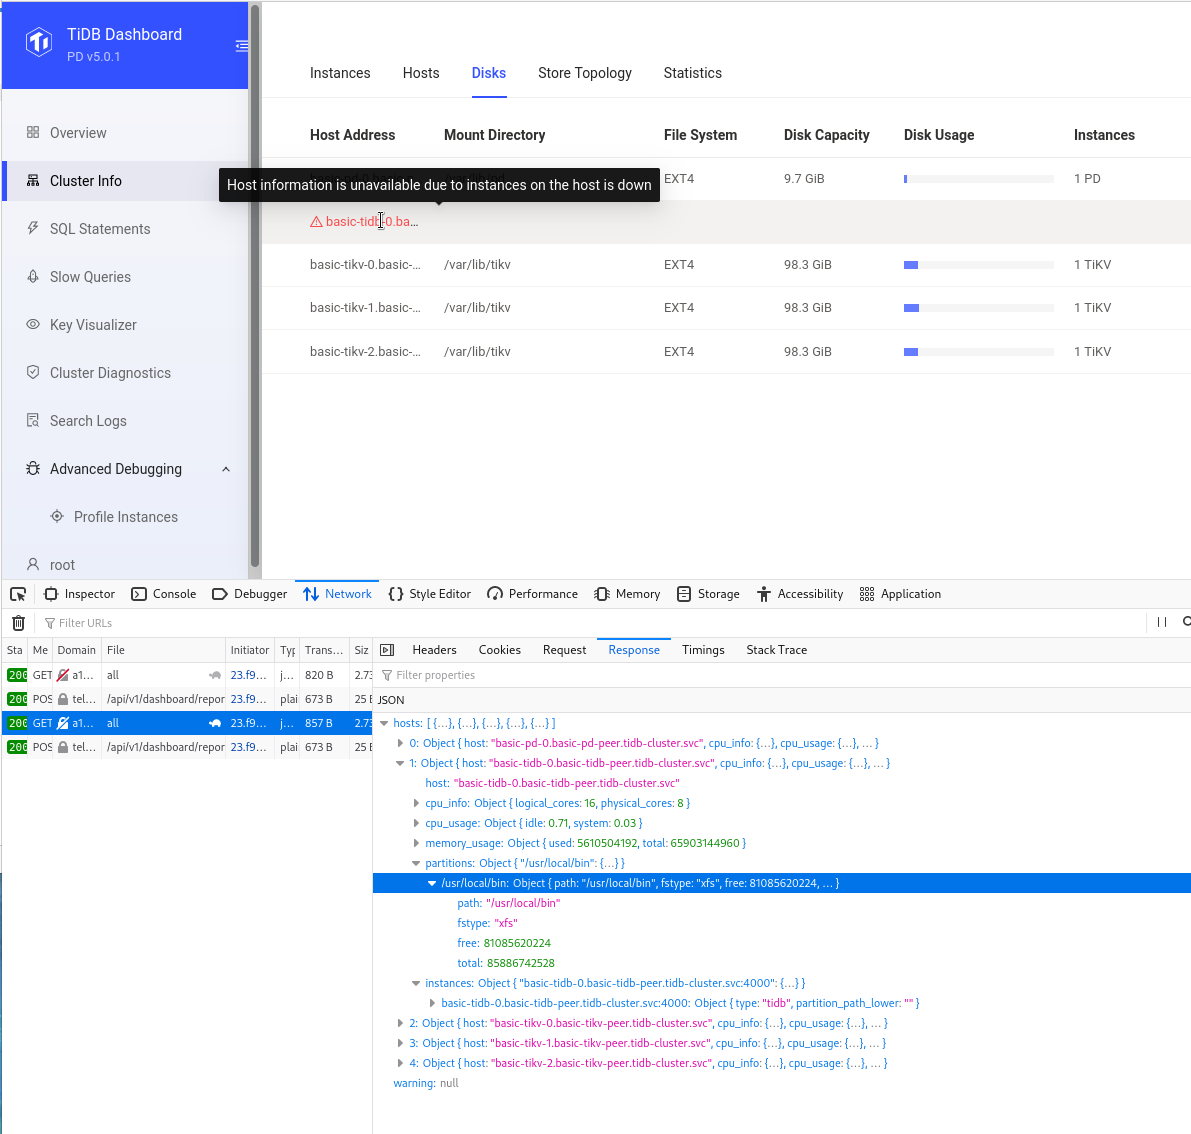Collapse the hosts array in JSON response
1191x1134 pixels.
(384, 724)
